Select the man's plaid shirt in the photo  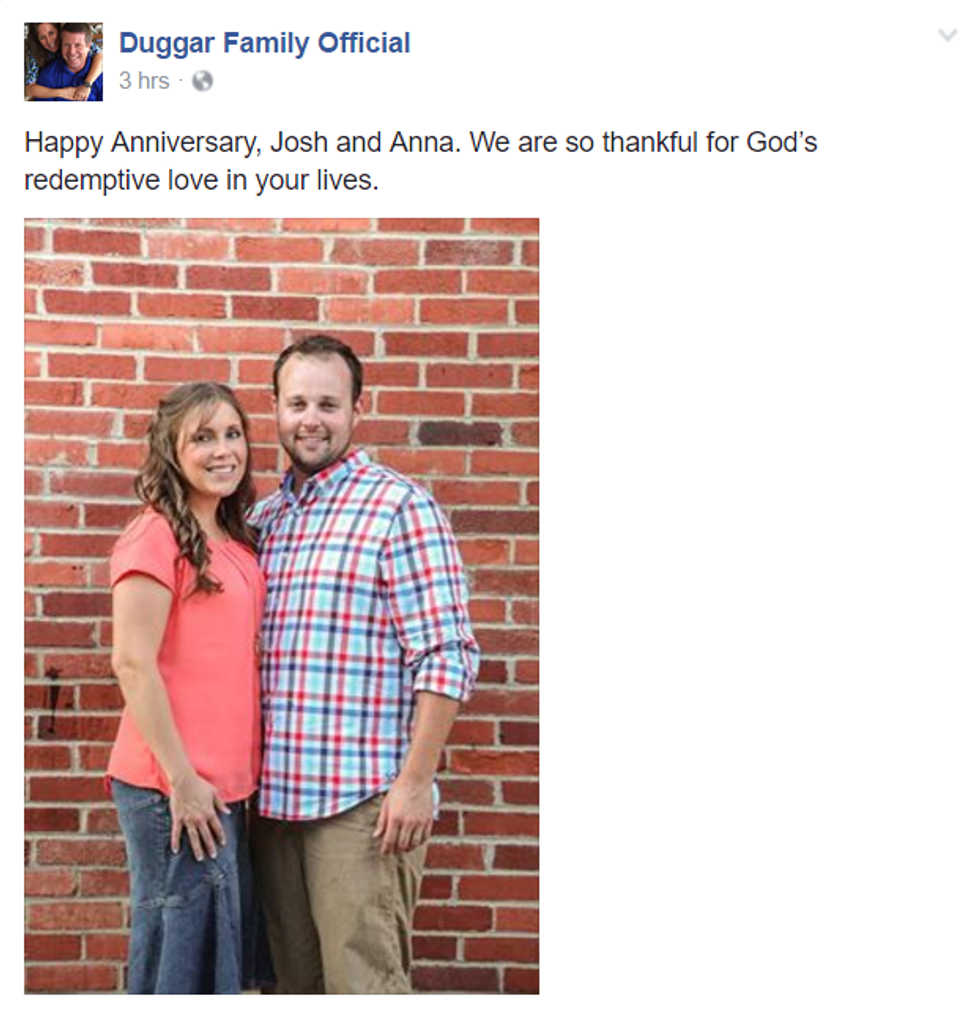(x=364, y=634)
